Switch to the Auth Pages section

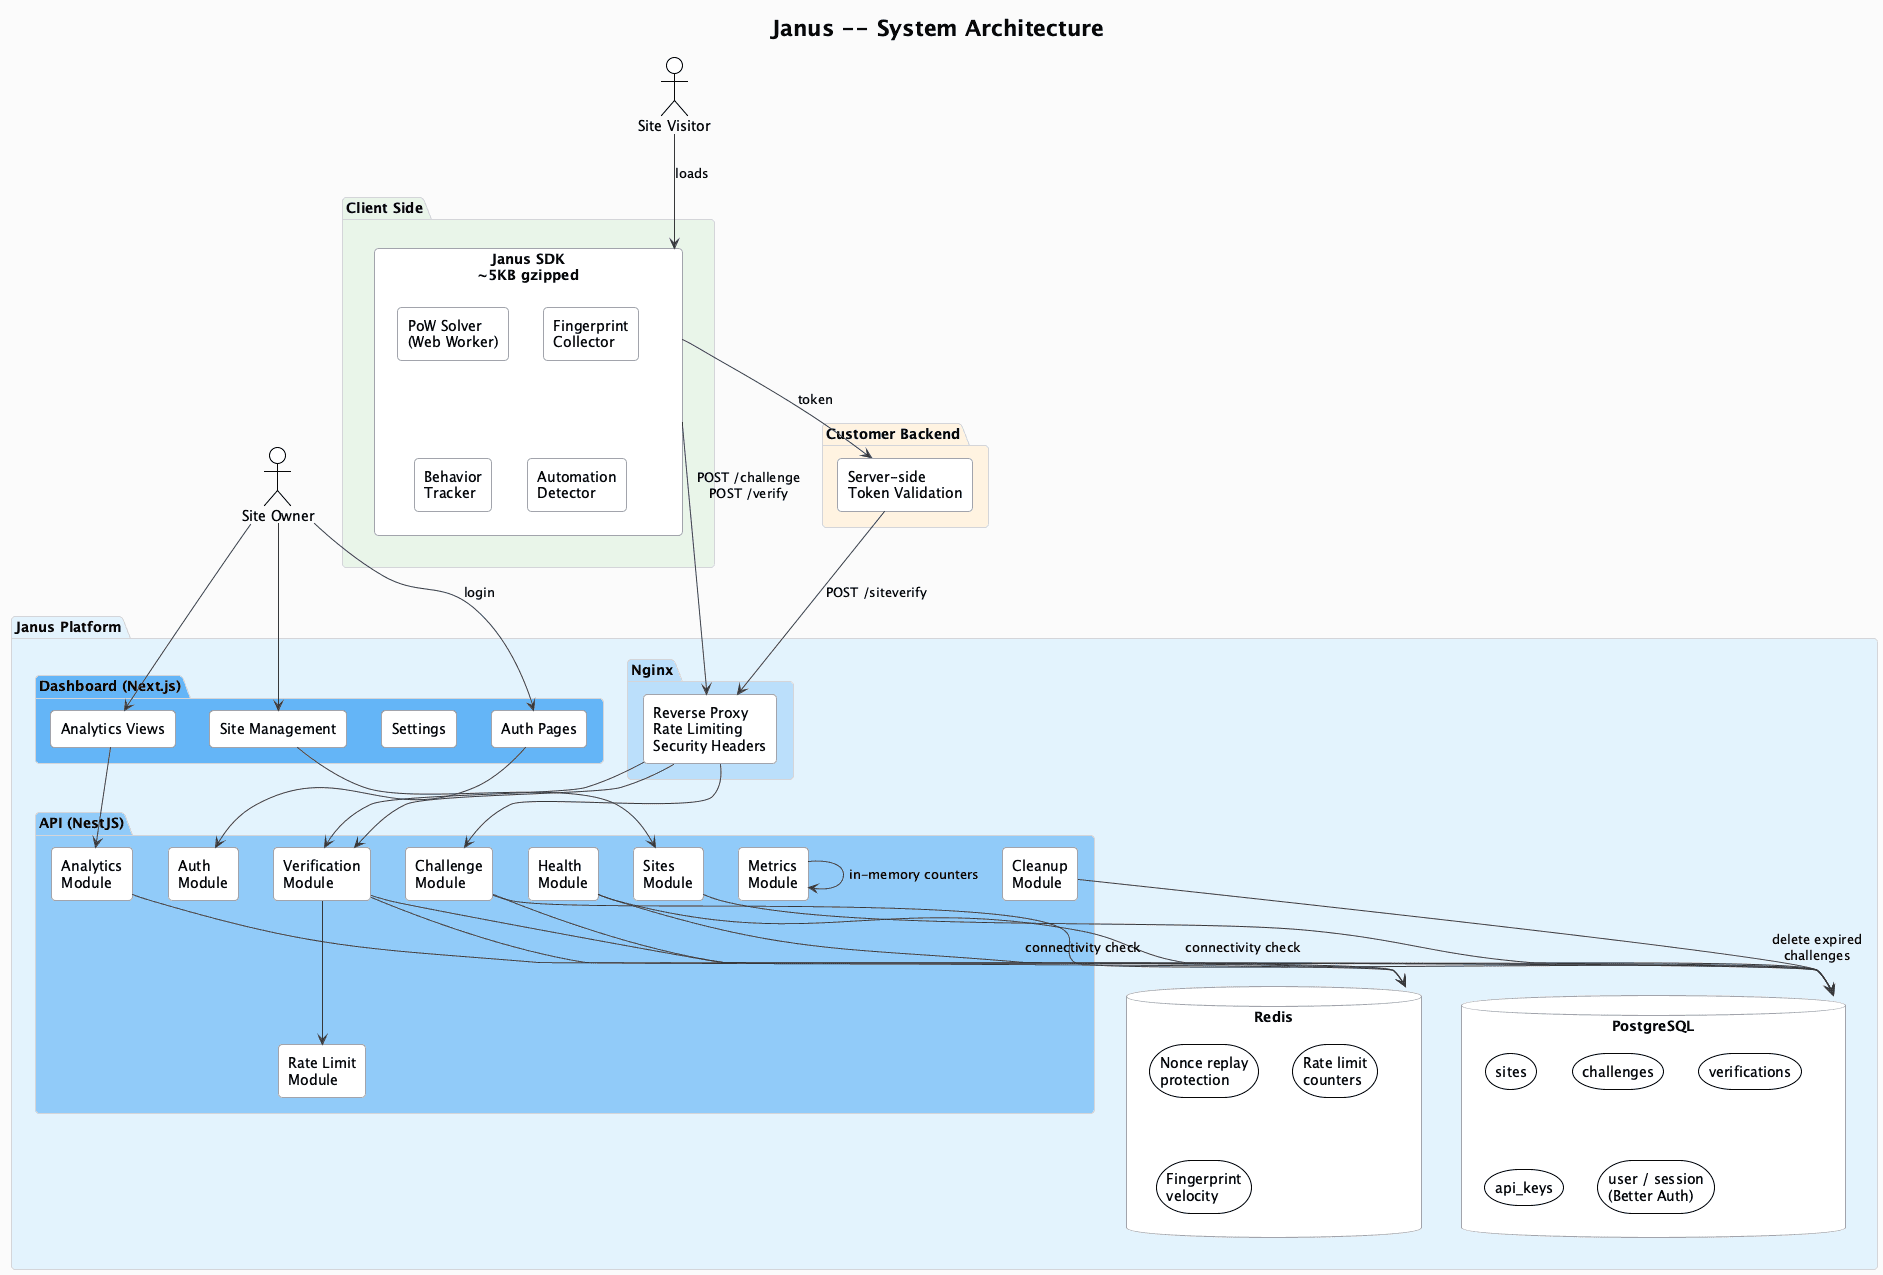coord(538,729)
